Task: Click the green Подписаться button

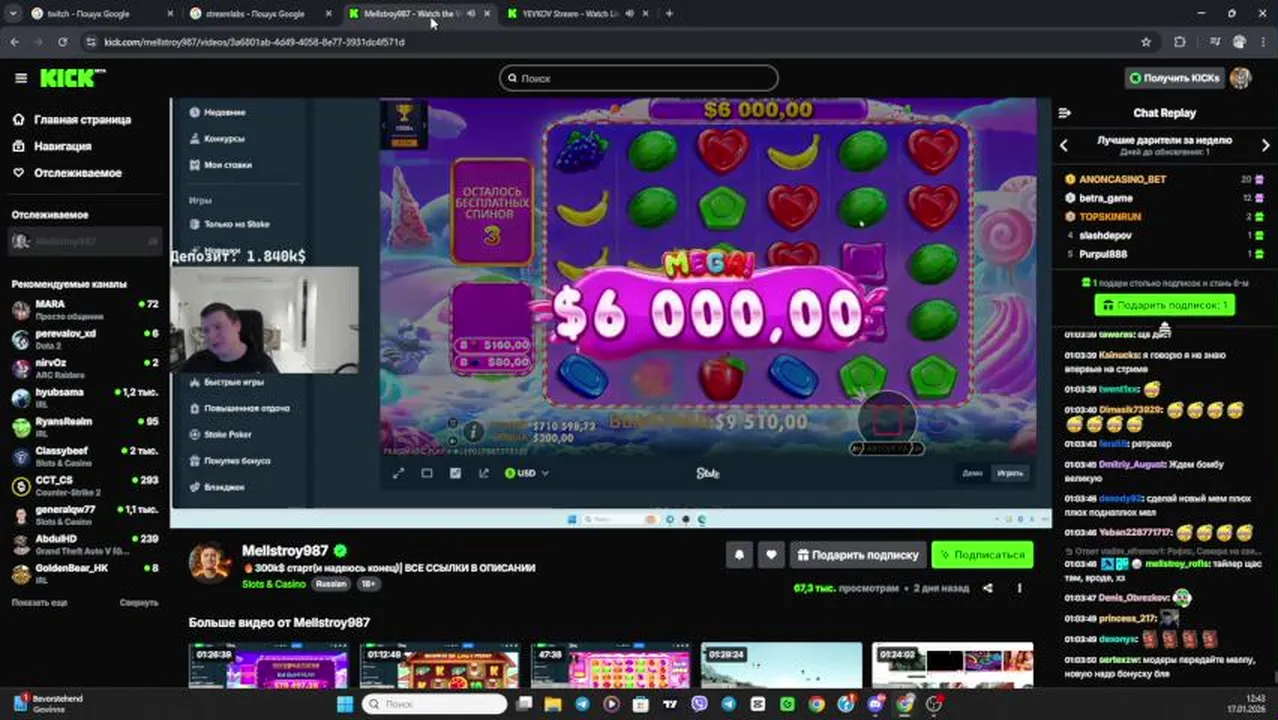Action: (982, 554)
